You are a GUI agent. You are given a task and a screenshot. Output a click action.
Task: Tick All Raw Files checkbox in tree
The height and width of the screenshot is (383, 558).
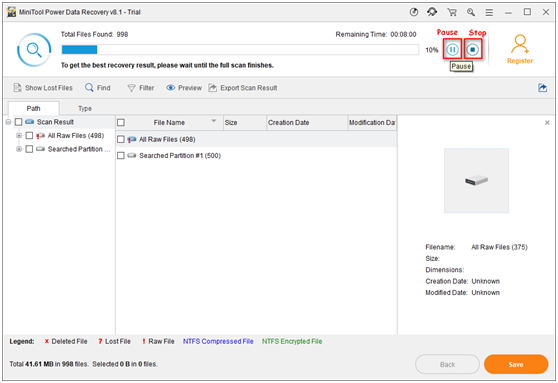pyautogui.click(x=29, y=136)
